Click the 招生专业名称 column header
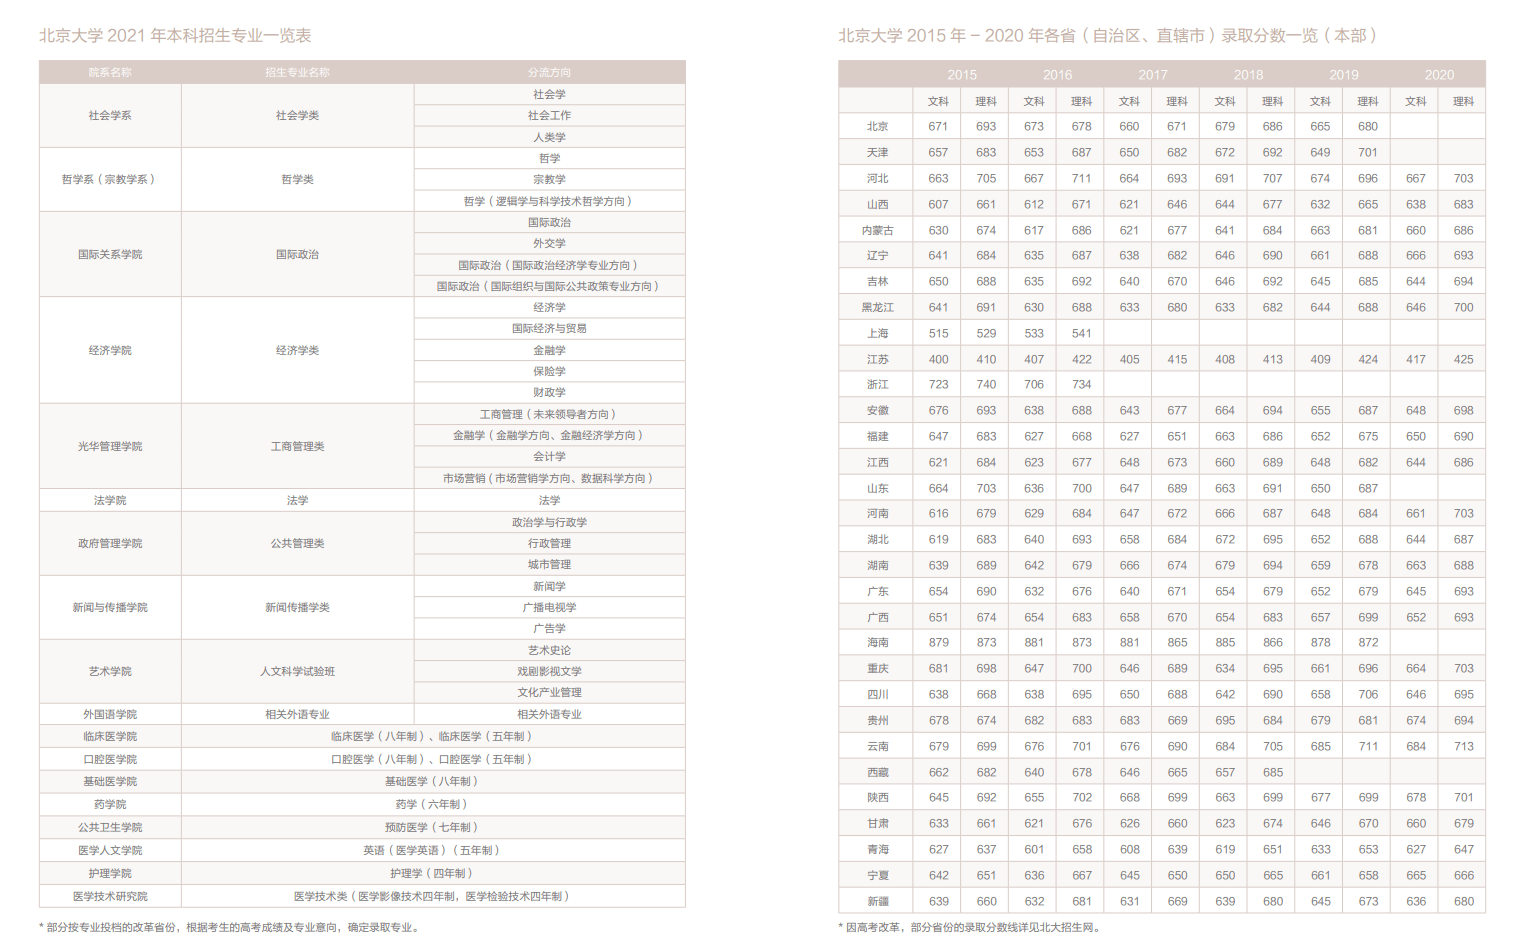The image size is (1538, 942). 297,72
